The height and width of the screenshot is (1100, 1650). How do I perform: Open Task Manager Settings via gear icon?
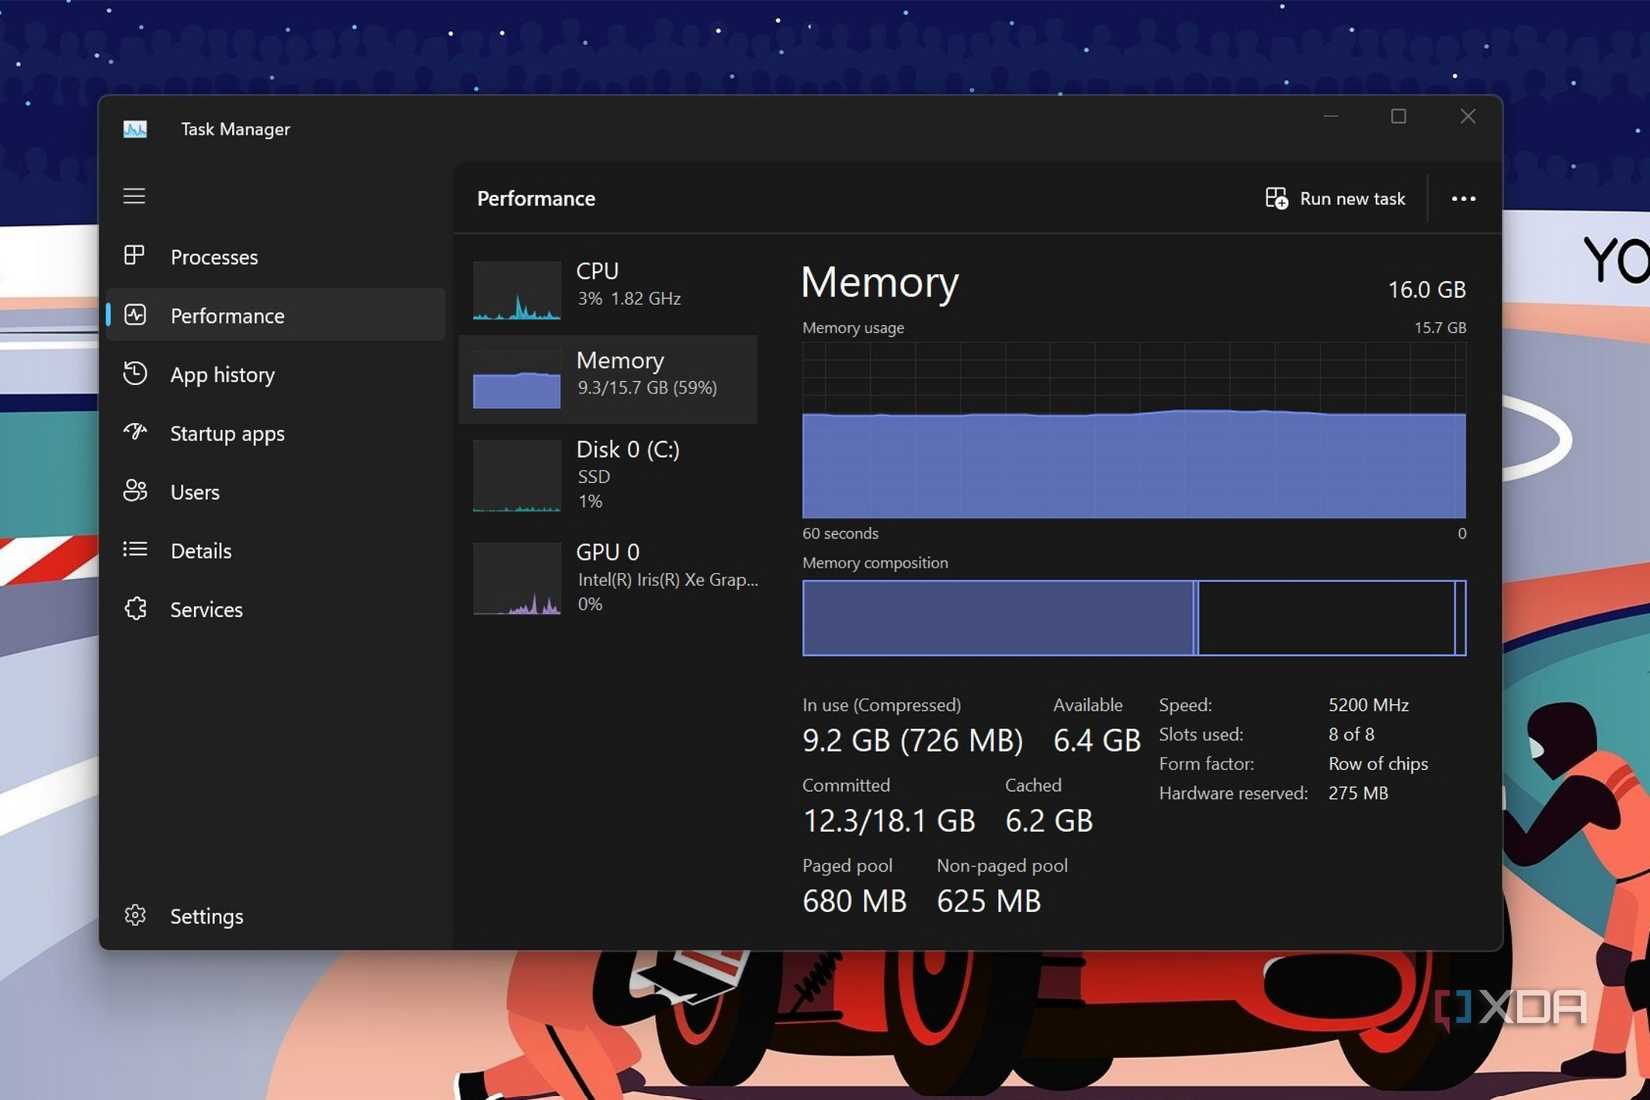tap(135, 915)
